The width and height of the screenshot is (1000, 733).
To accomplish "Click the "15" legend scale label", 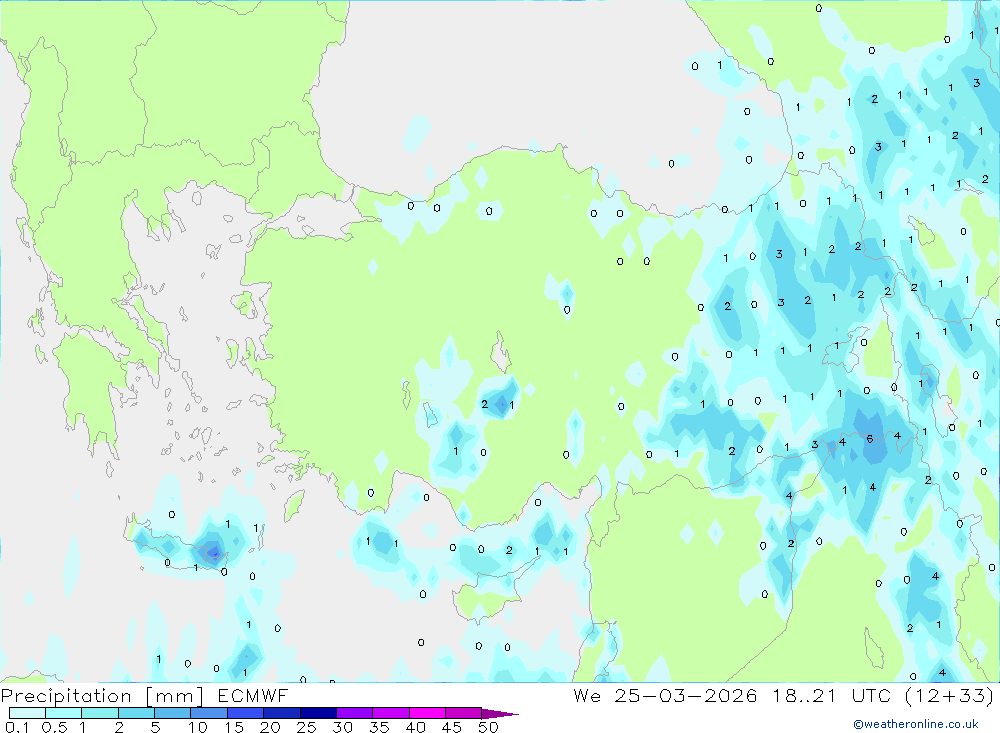I will [234, 727].
